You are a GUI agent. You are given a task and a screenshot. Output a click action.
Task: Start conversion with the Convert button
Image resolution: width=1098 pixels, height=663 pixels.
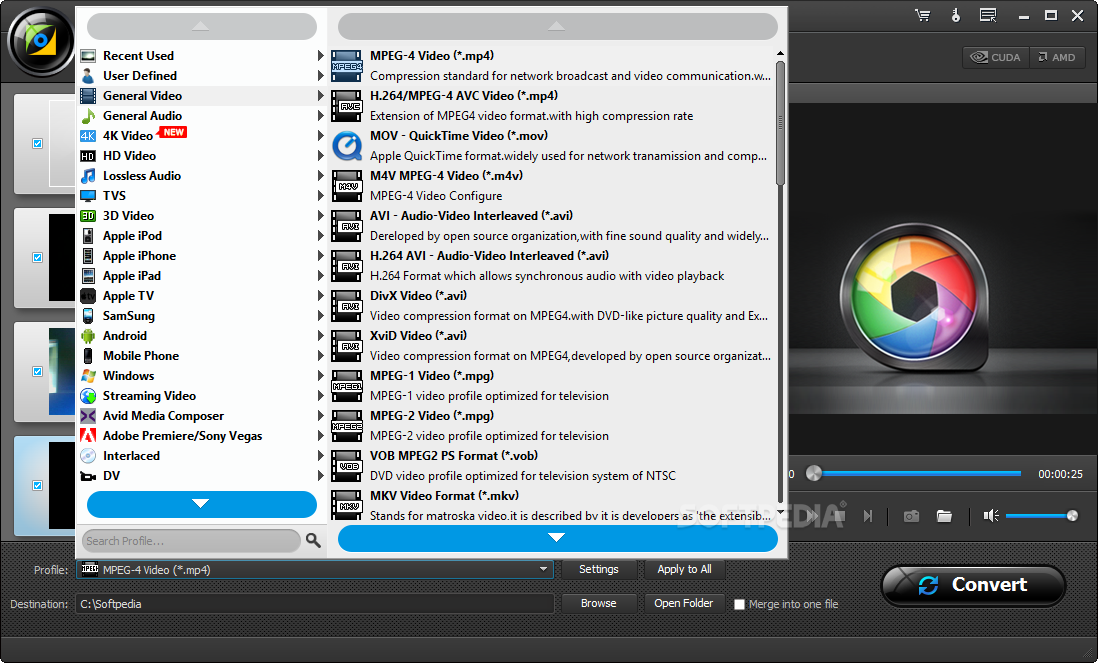(x=973, y=585)
